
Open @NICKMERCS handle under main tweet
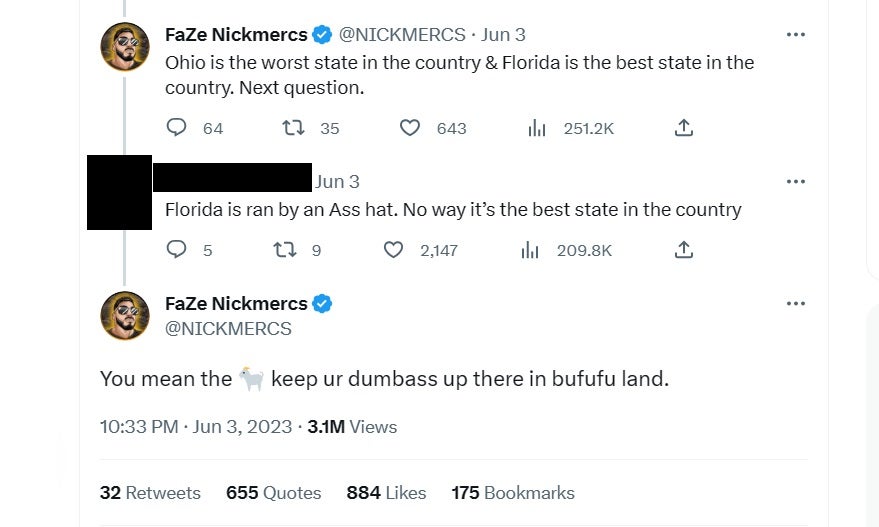pyautogui.click(x=228, y=328)
